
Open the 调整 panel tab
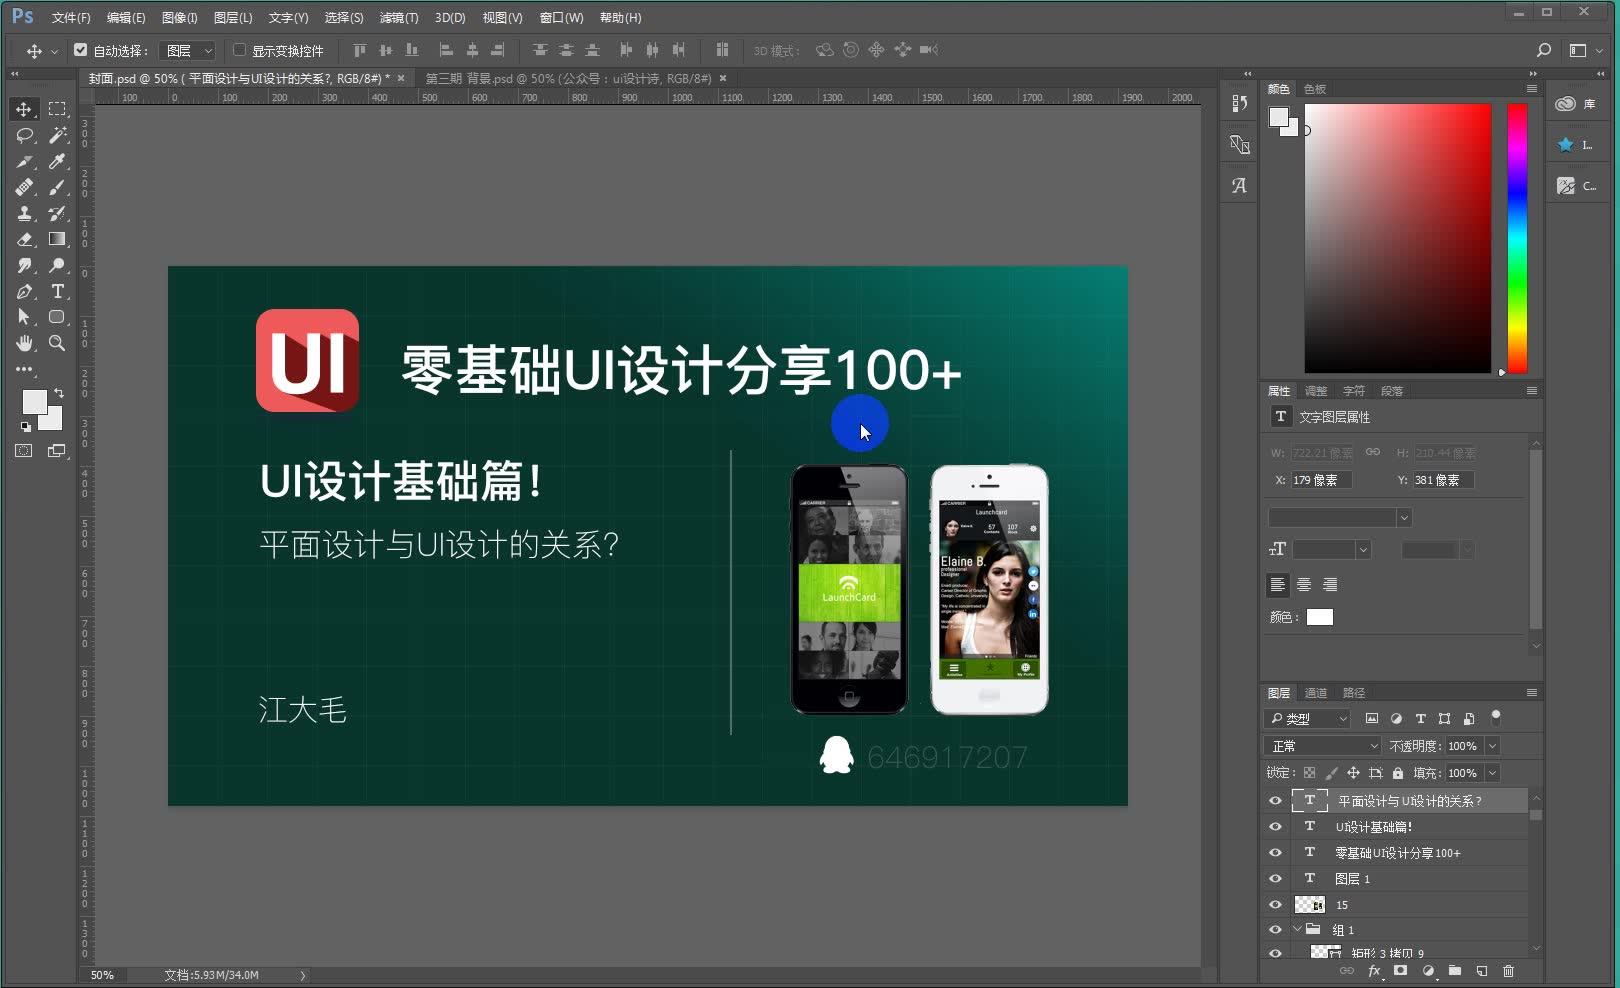click(1316, 391)
